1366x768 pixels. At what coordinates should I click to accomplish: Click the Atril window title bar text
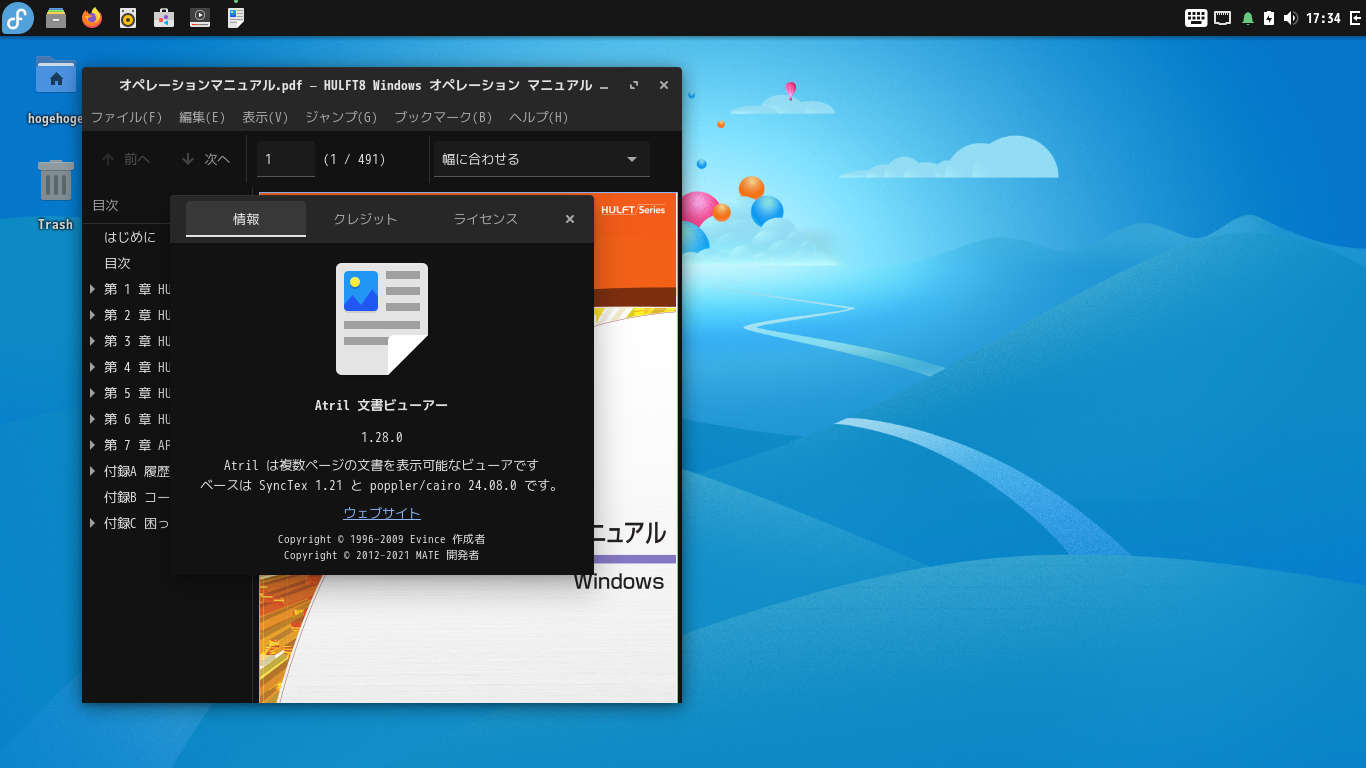[356, 86]
